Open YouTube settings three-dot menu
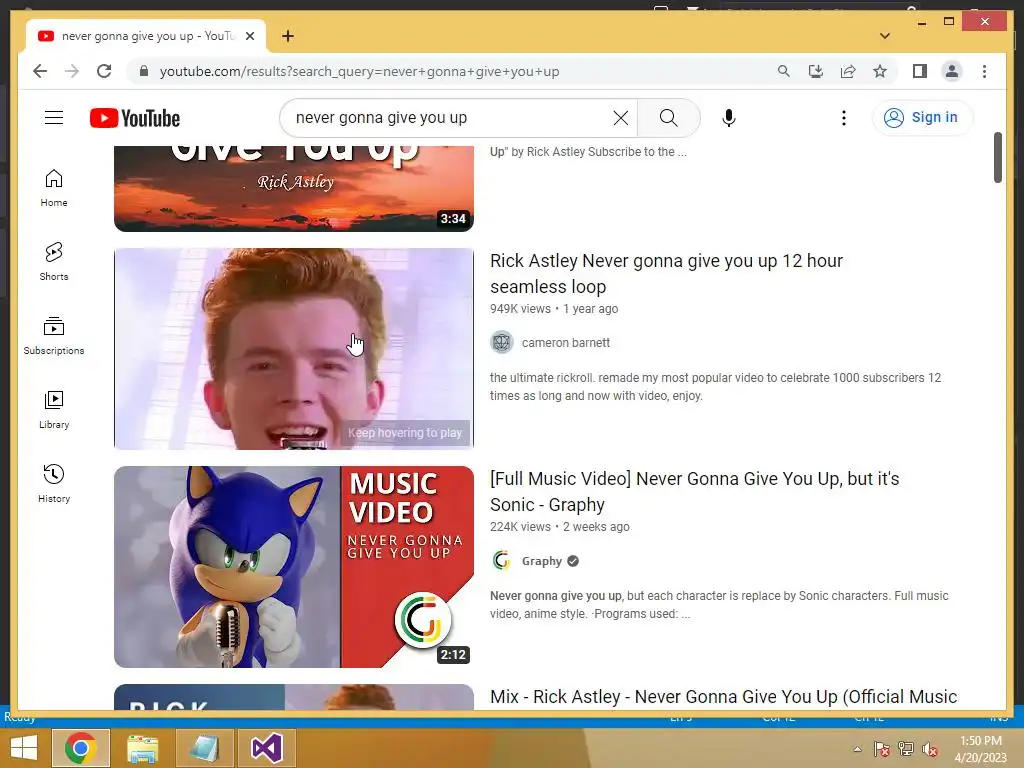Viewport: 1024px width, 768px height. [844, 118]
